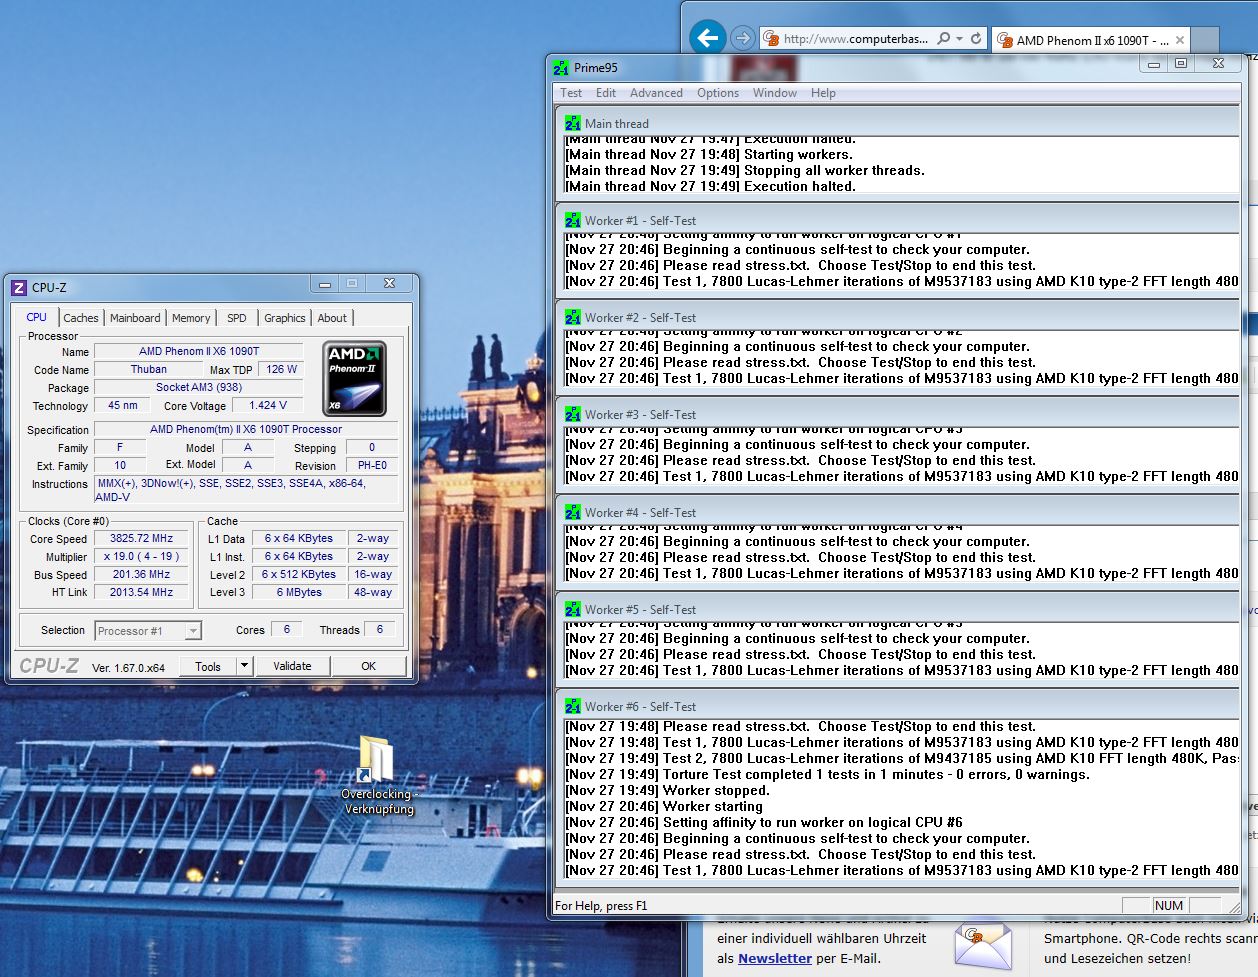
Task: Close the AMD Phenom II browser tab
Action: tap(1180, 40)
